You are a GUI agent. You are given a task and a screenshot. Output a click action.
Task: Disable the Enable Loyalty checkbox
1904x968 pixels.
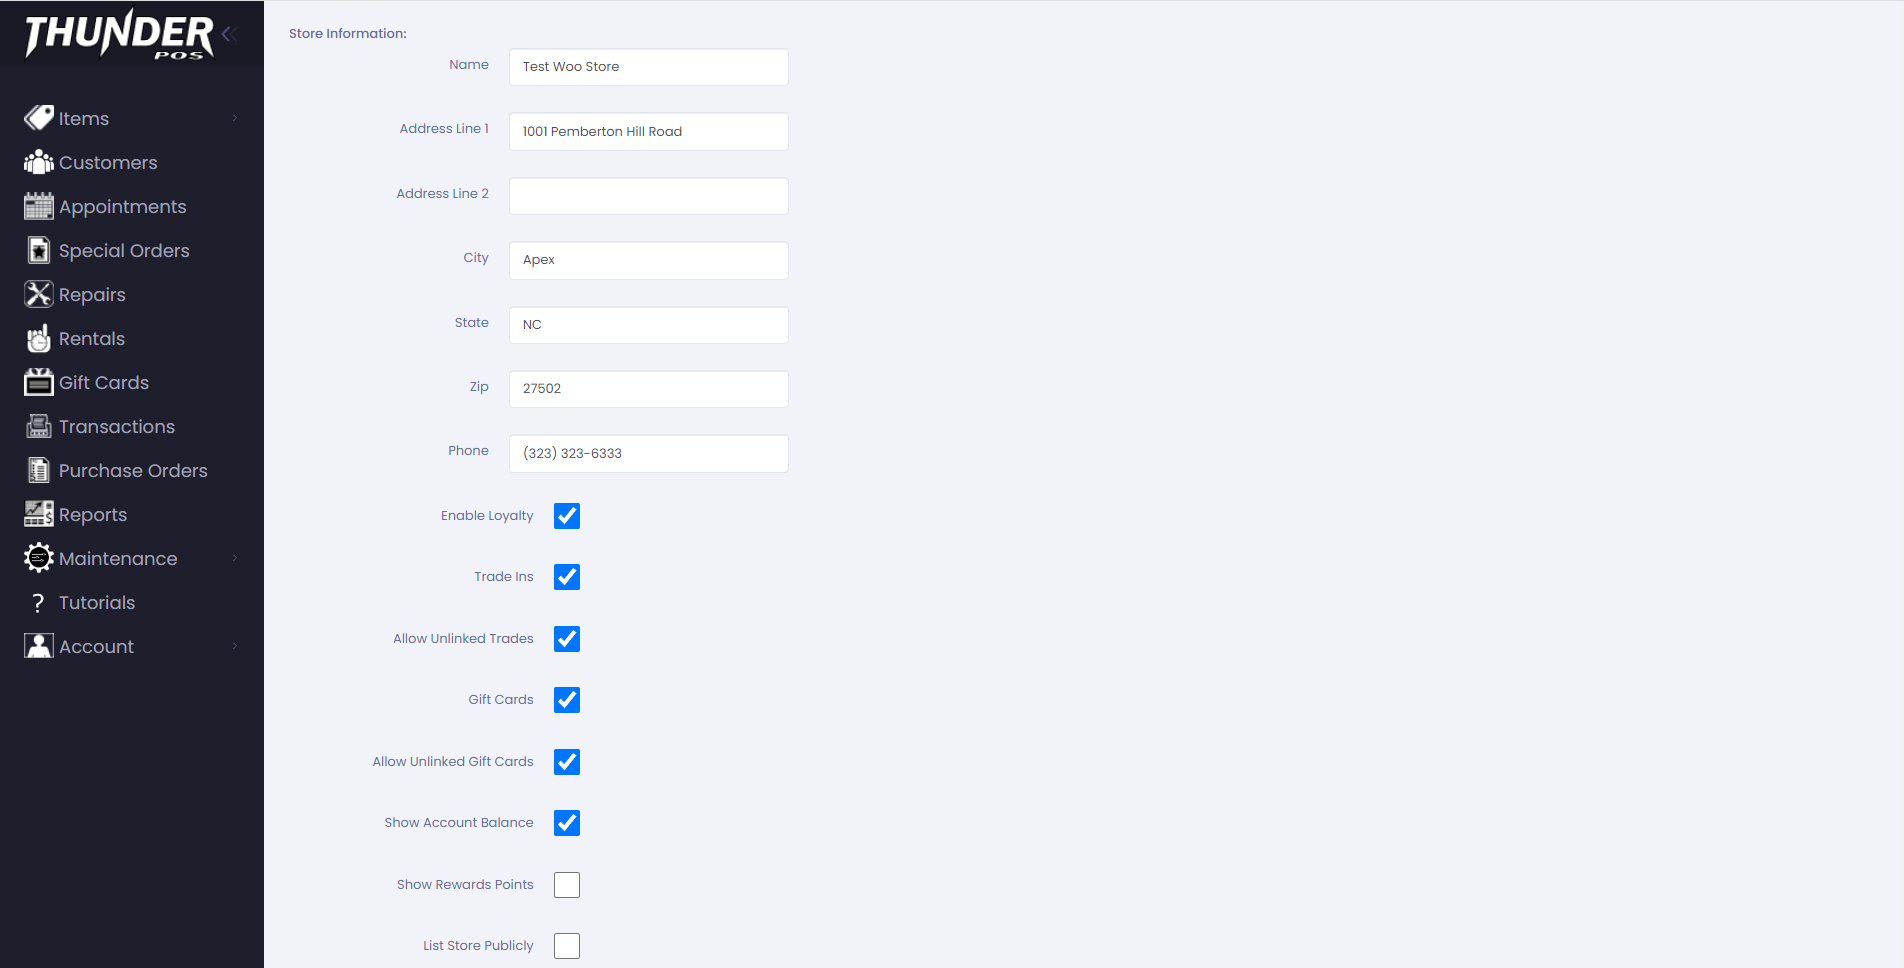[x=567, y=516]
